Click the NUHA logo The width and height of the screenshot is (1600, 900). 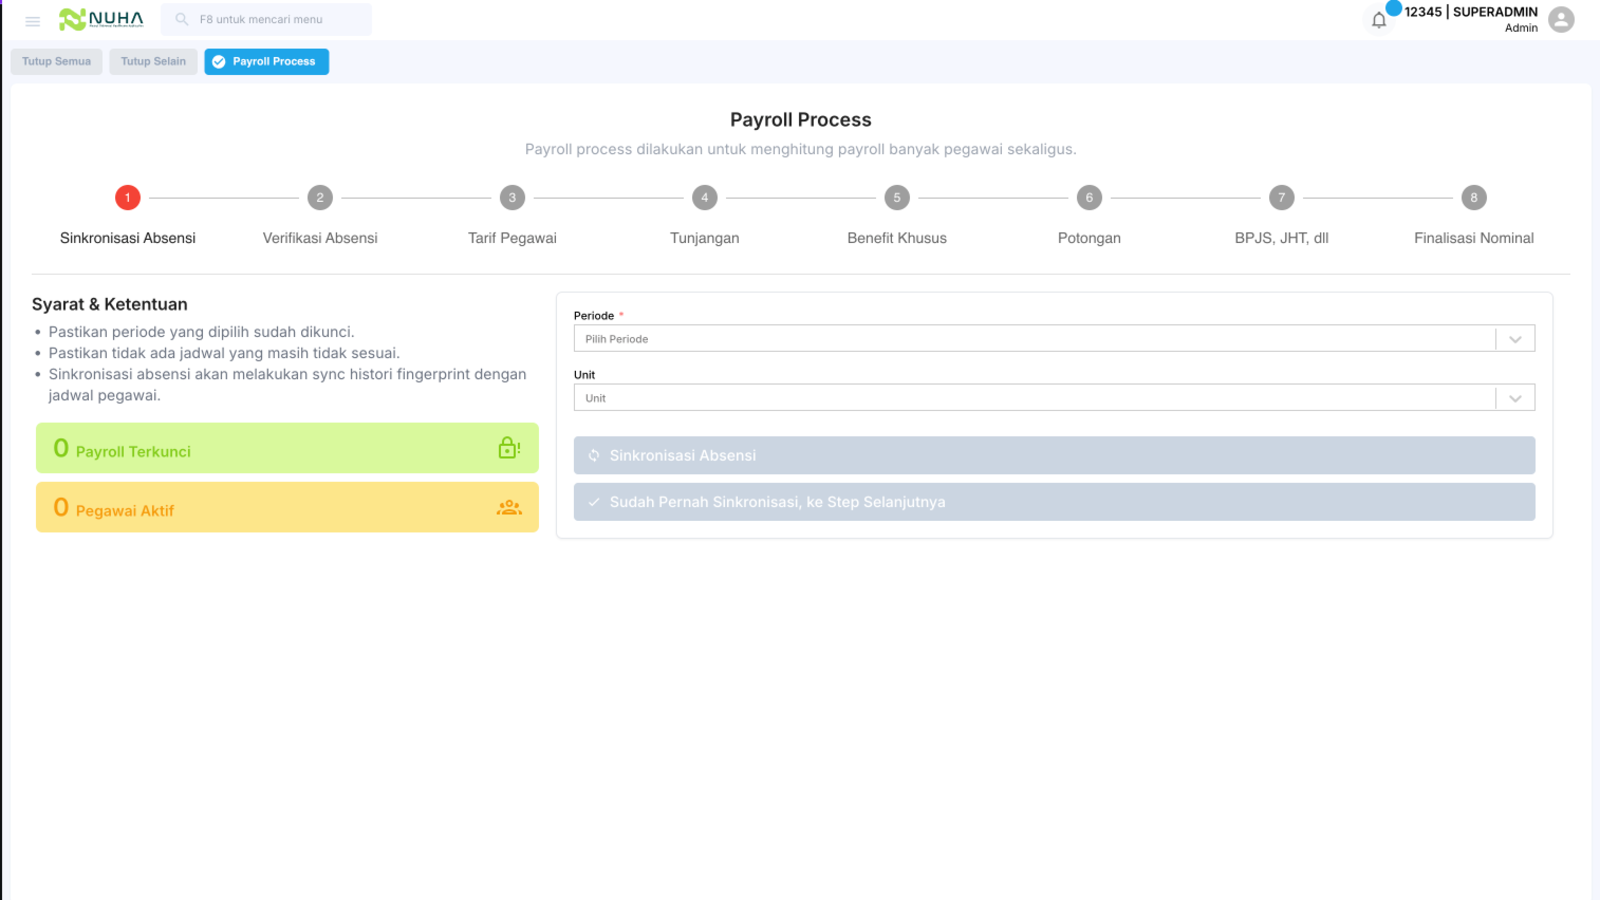point(101,19)
